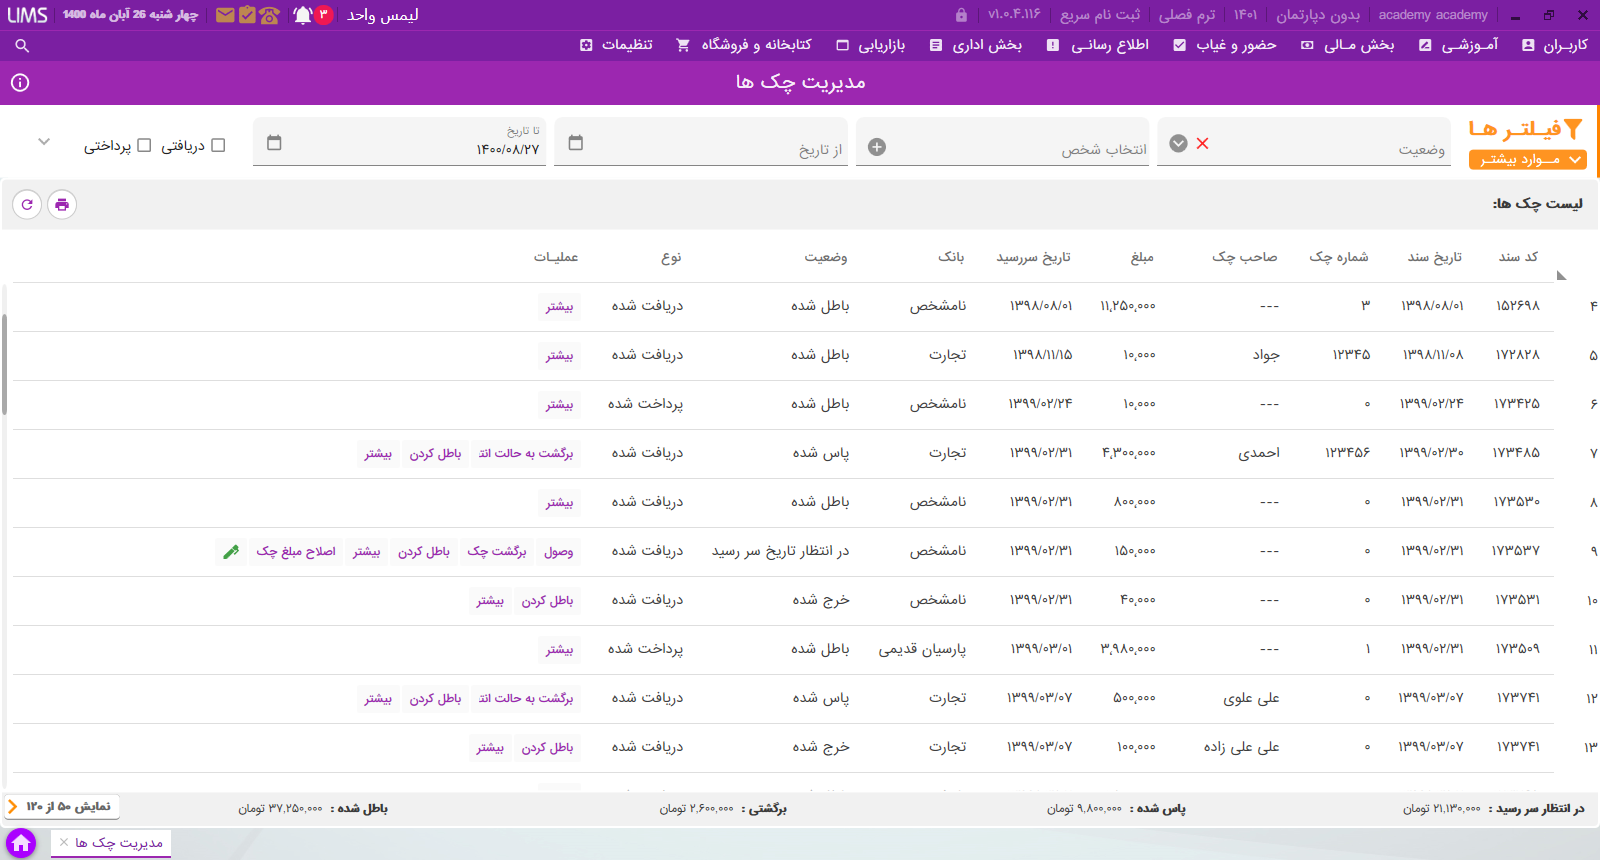This screenshot has width=1600, height=860.
Task: Click بدون دپارتمان selector
Action: 1318,15
